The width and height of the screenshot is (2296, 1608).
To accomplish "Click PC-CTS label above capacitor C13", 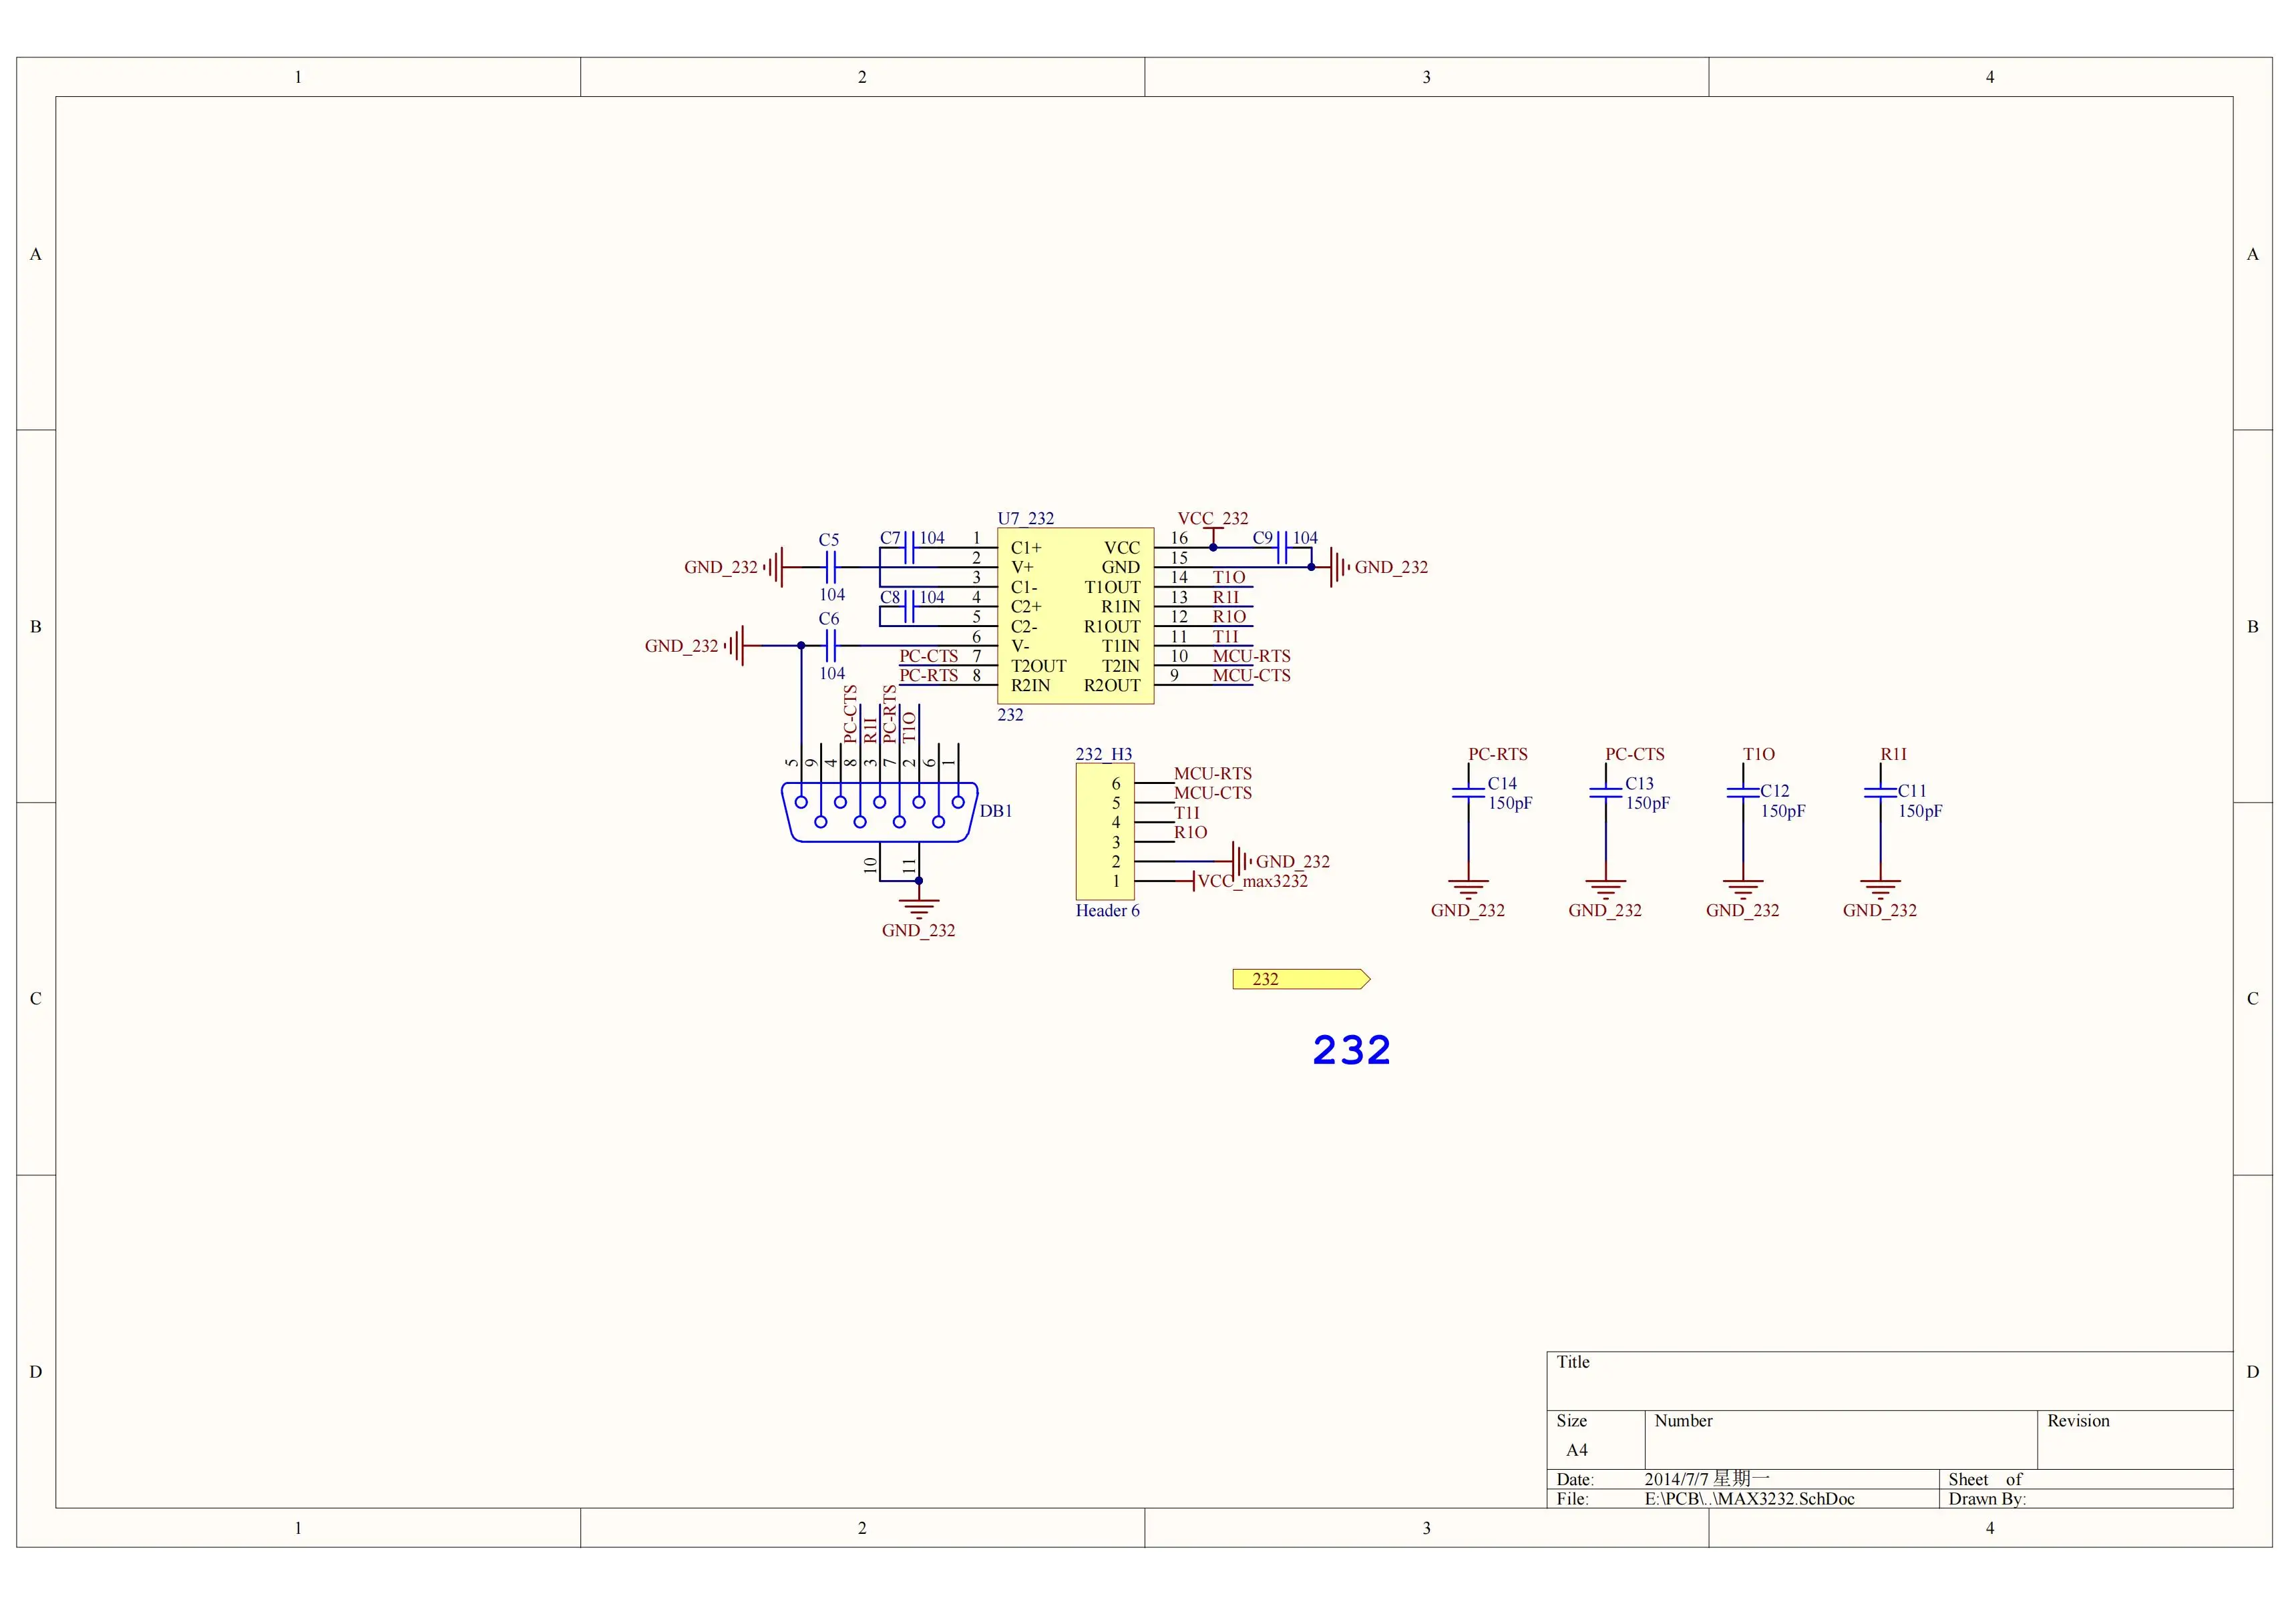I will (1635, 754).
